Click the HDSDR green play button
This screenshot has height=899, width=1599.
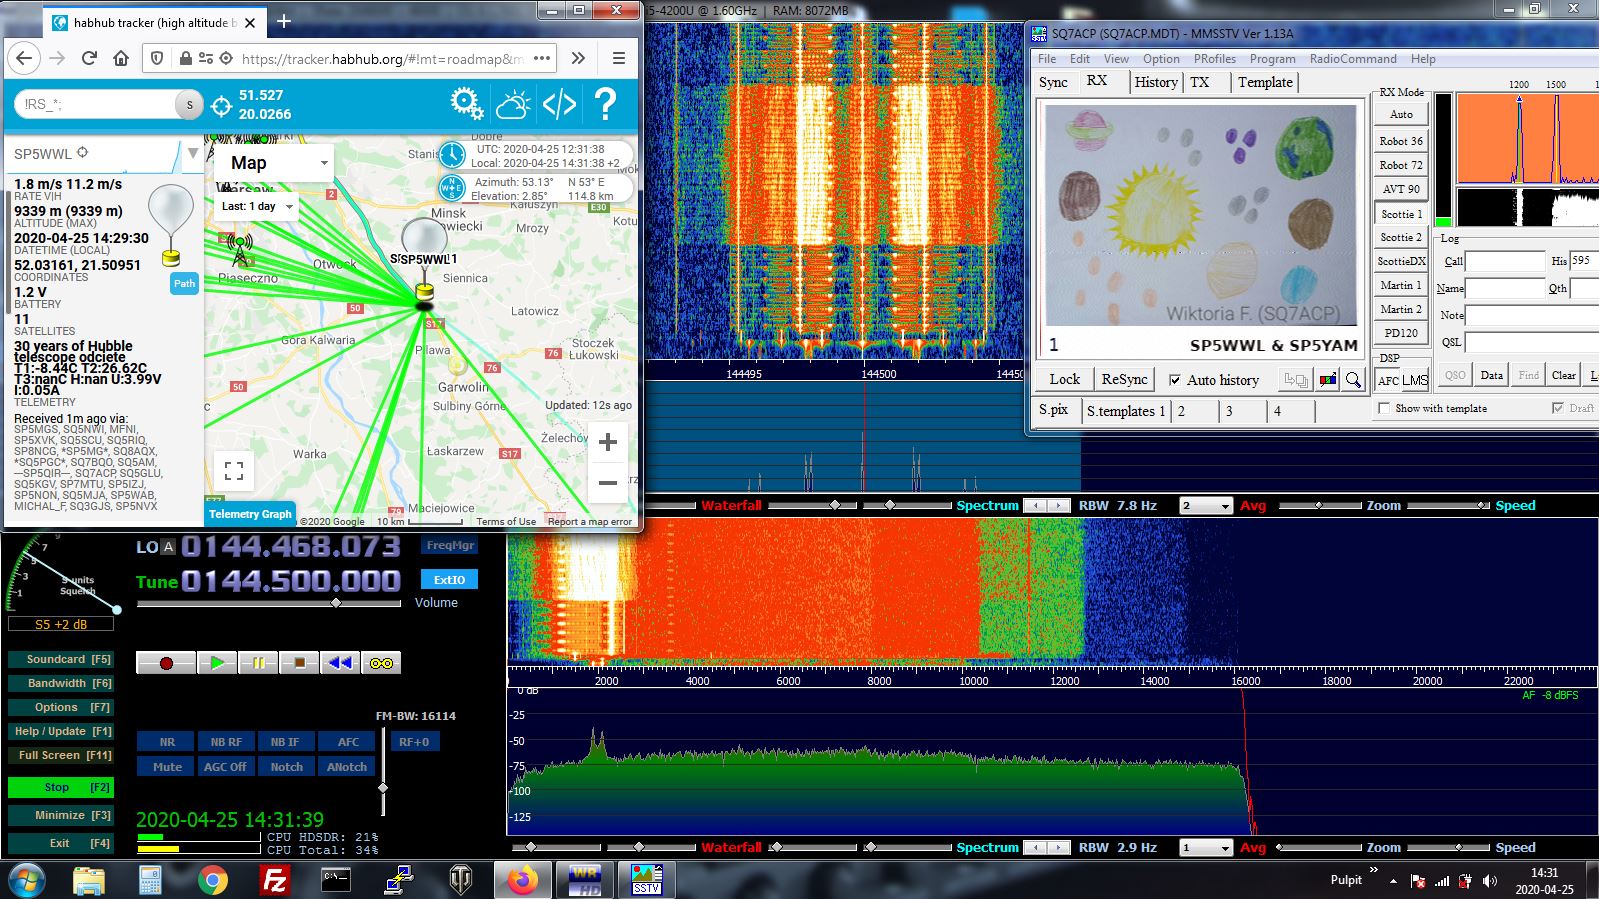coord(217,662)
